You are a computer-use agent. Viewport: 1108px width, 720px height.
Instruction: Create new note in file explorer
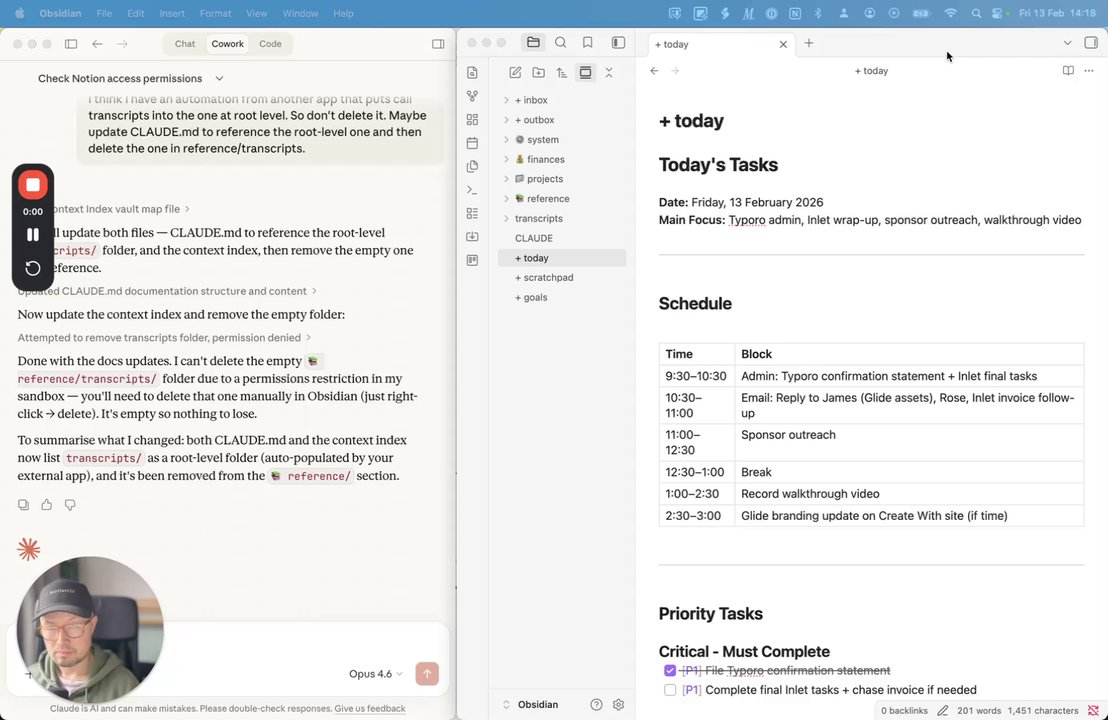coord(515,73)
